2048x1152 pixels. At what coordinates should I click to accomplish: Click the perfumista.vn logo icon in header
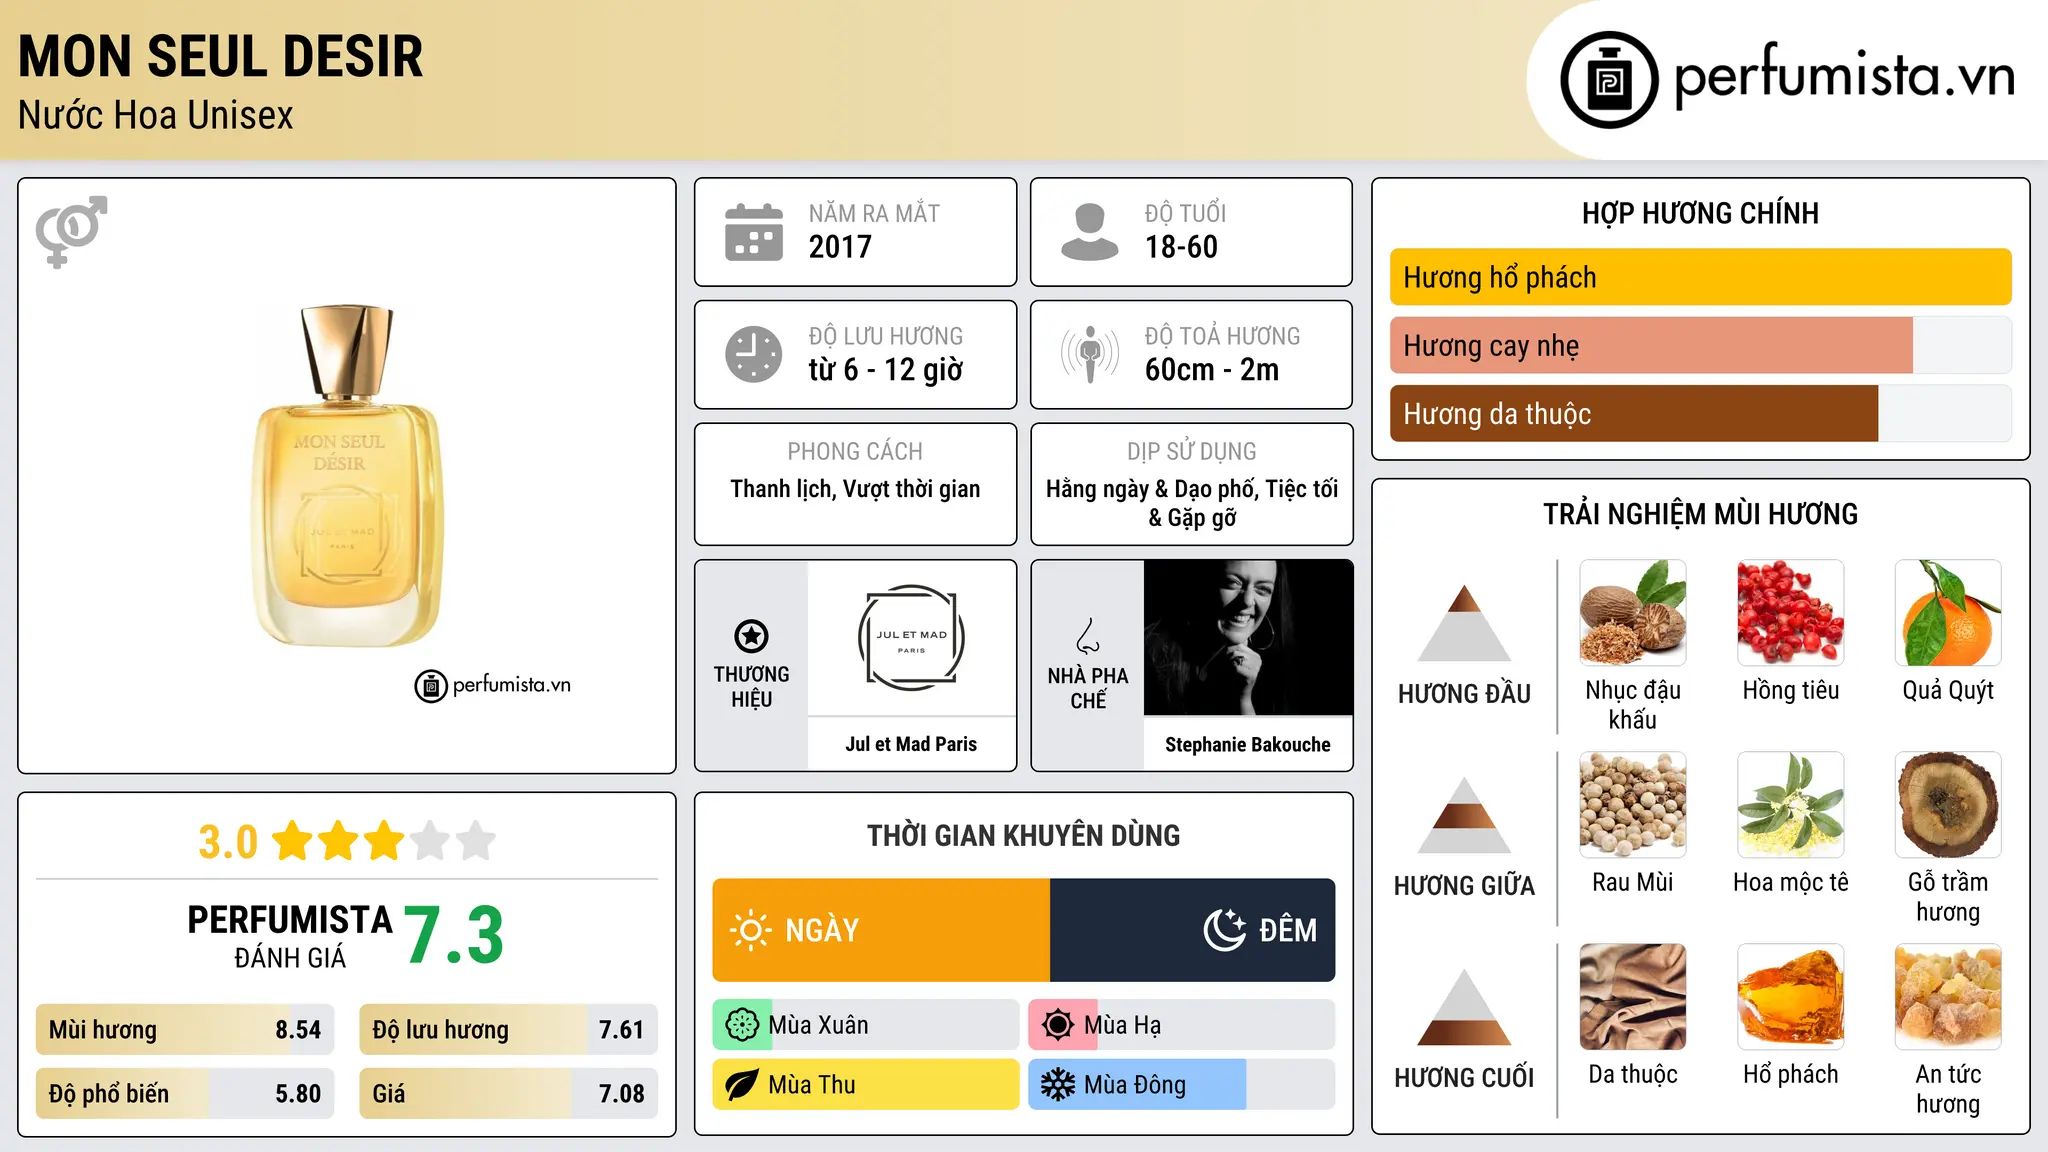click(x=1609, y=80)
